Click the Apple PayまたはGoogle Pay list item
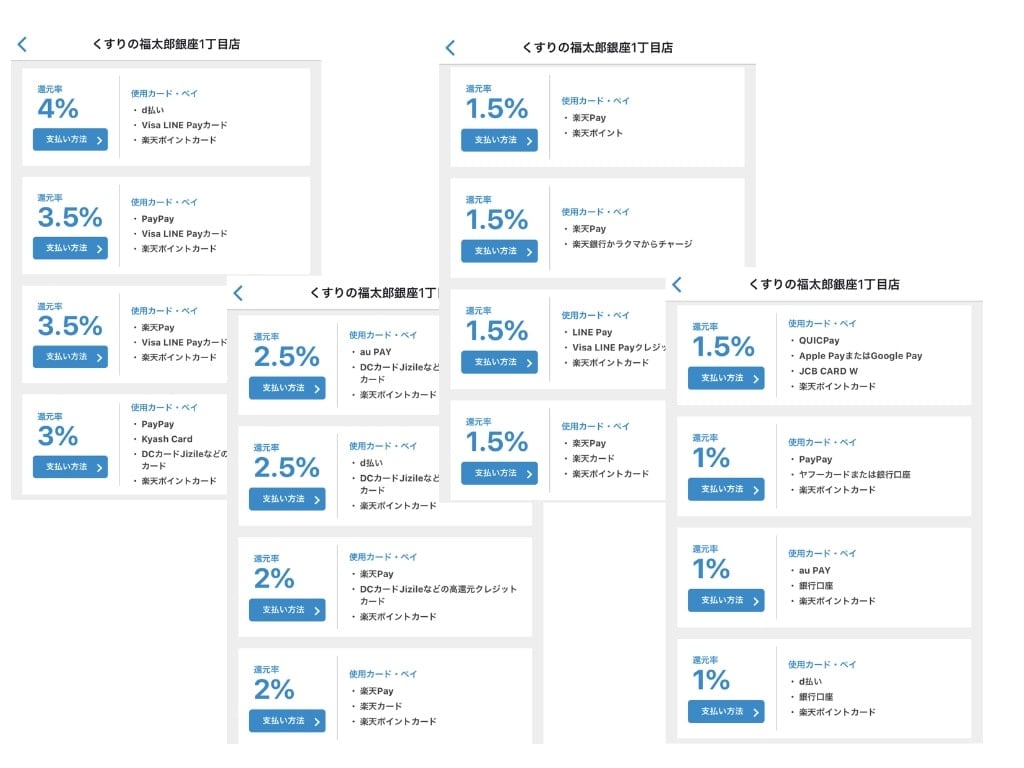 (860, 356)
